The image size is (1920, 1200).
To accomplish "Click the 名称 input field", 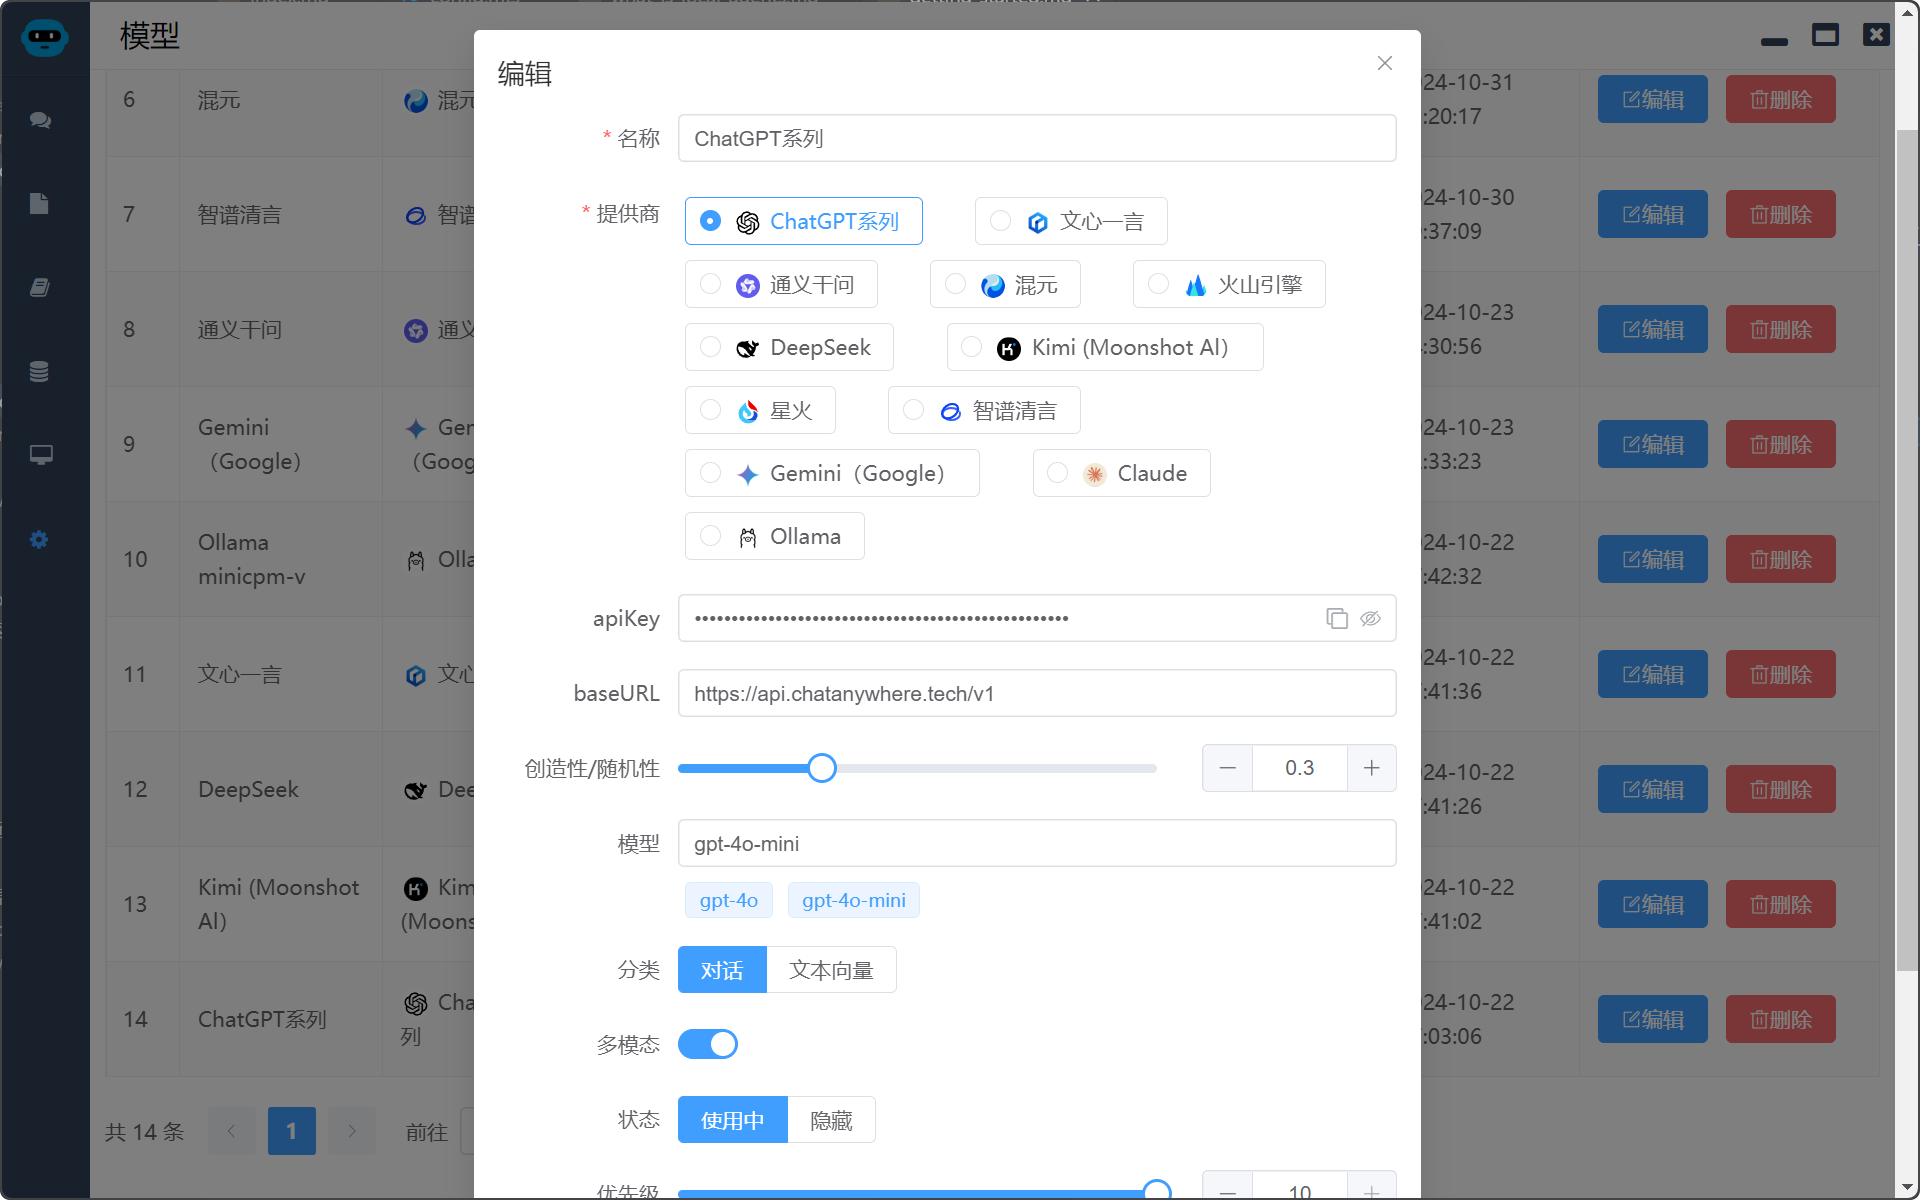I will click(x=1036, y=138).
